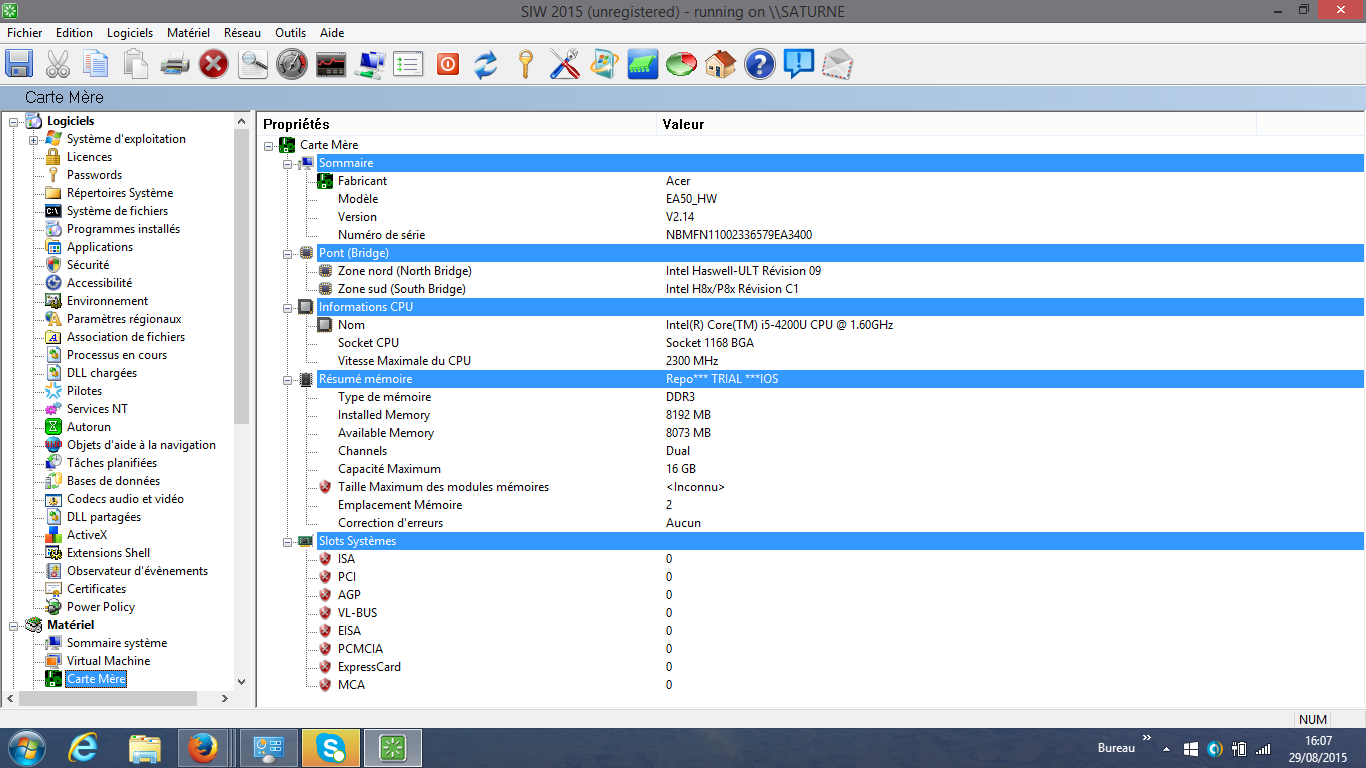Collapse the Sommaire section

287,164
